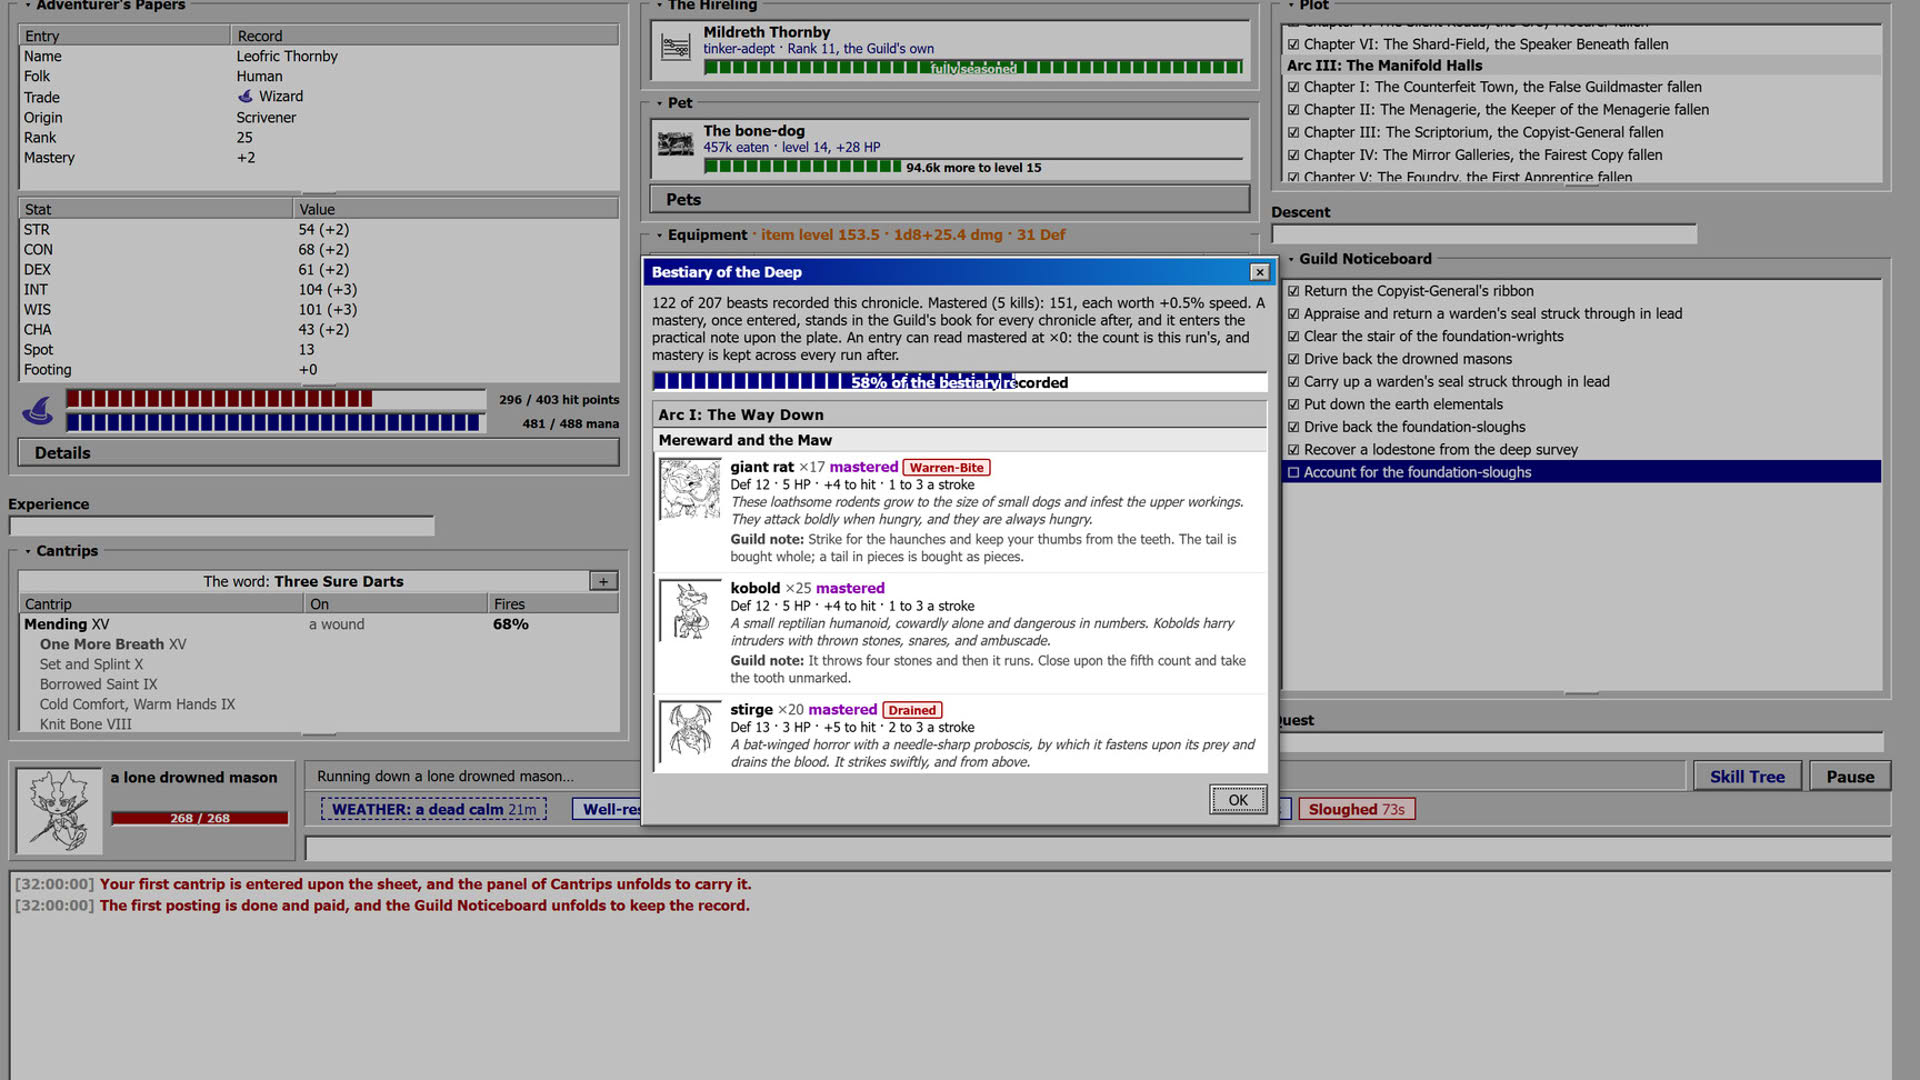
Task: Toggle the Put down the earth elementals checkbox
Action: pyautogui.click(x=1293, y=404)
